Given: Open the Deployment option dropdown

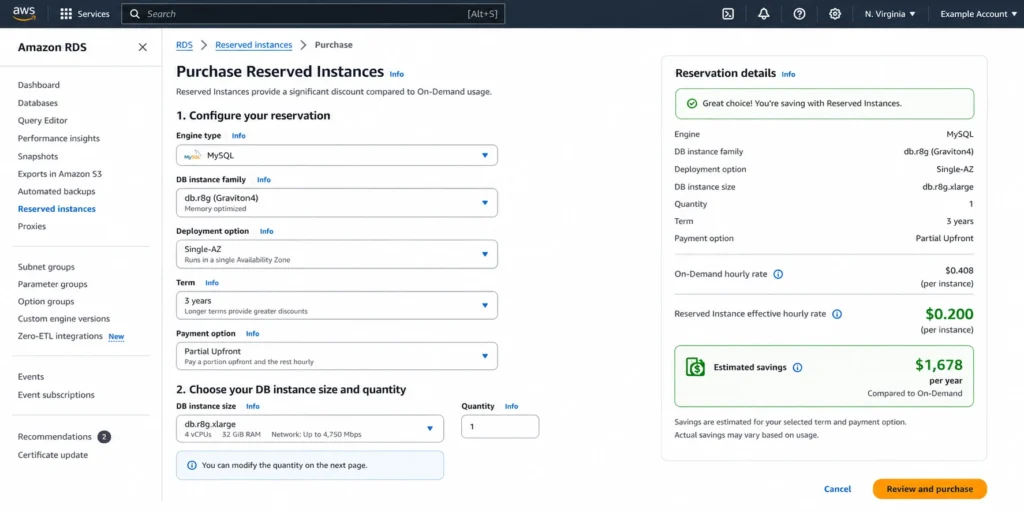Looking at the screenshot, I should [337, 254].
